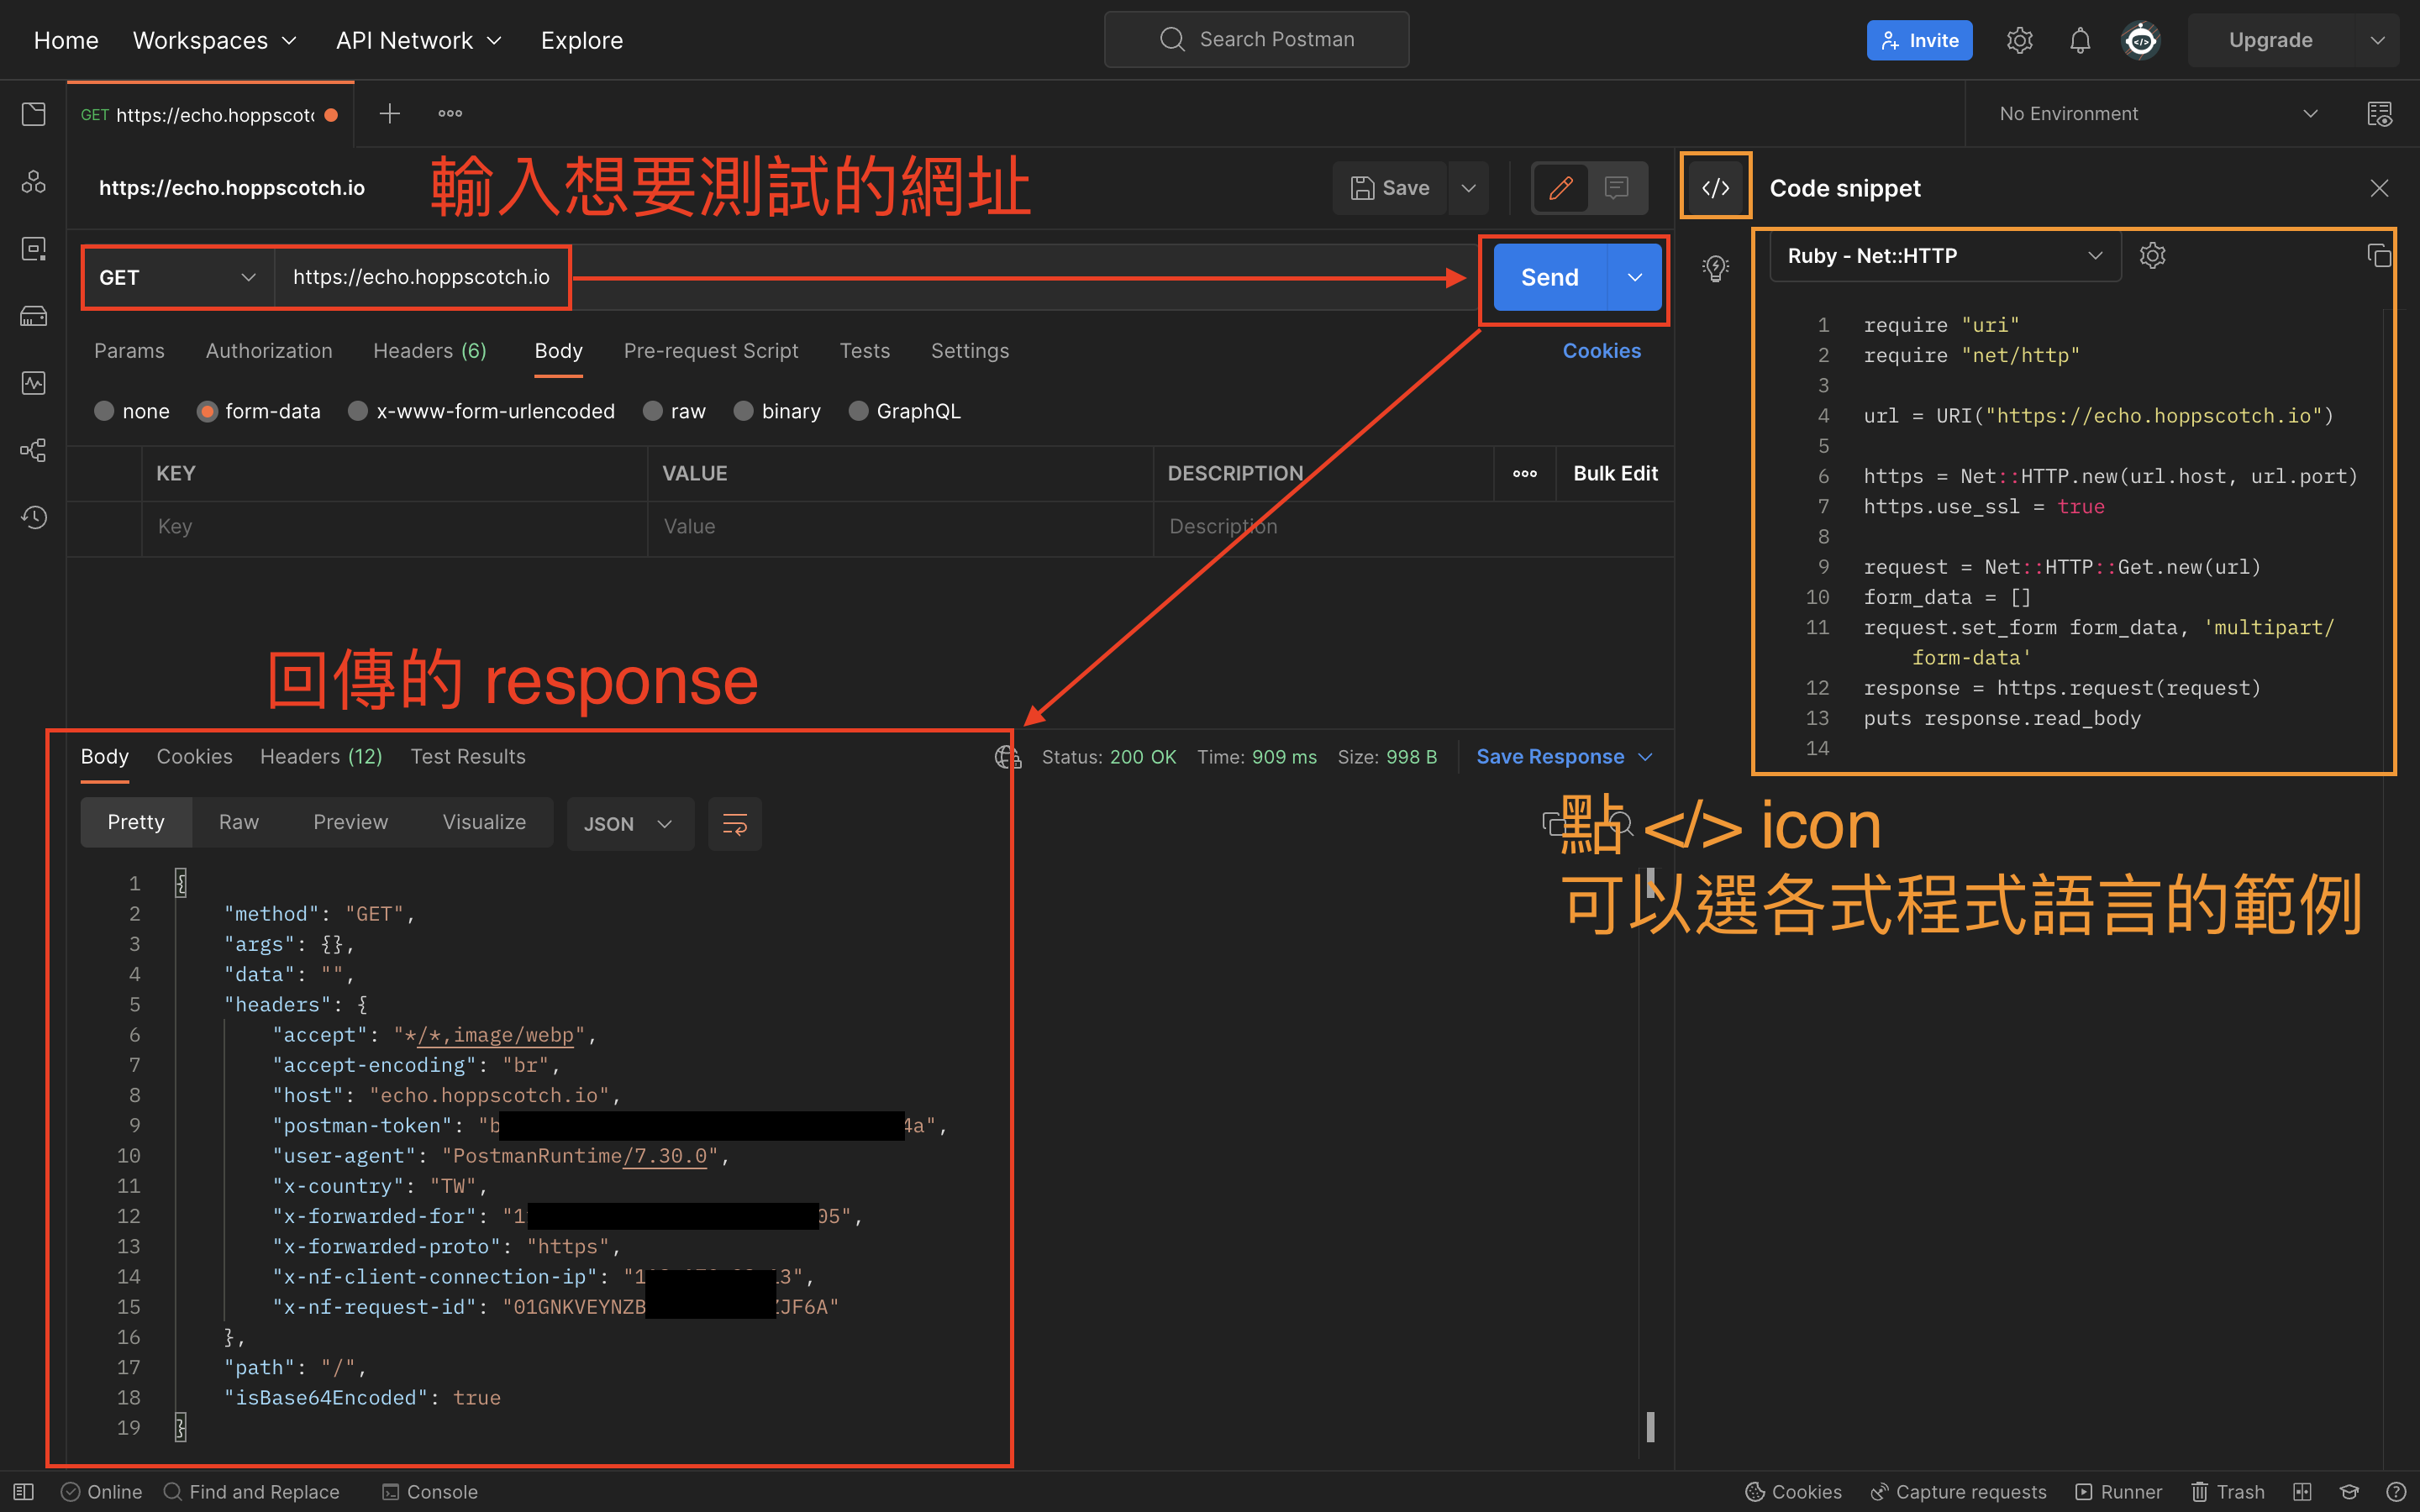Open the Trash
The image size is (2420, 1512).
point(2229,1491)
